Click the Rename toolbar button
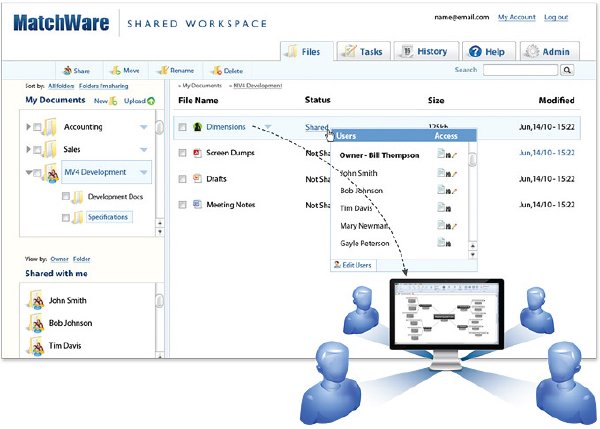This screenshot has width=600, height=429. tap(177, 70)
